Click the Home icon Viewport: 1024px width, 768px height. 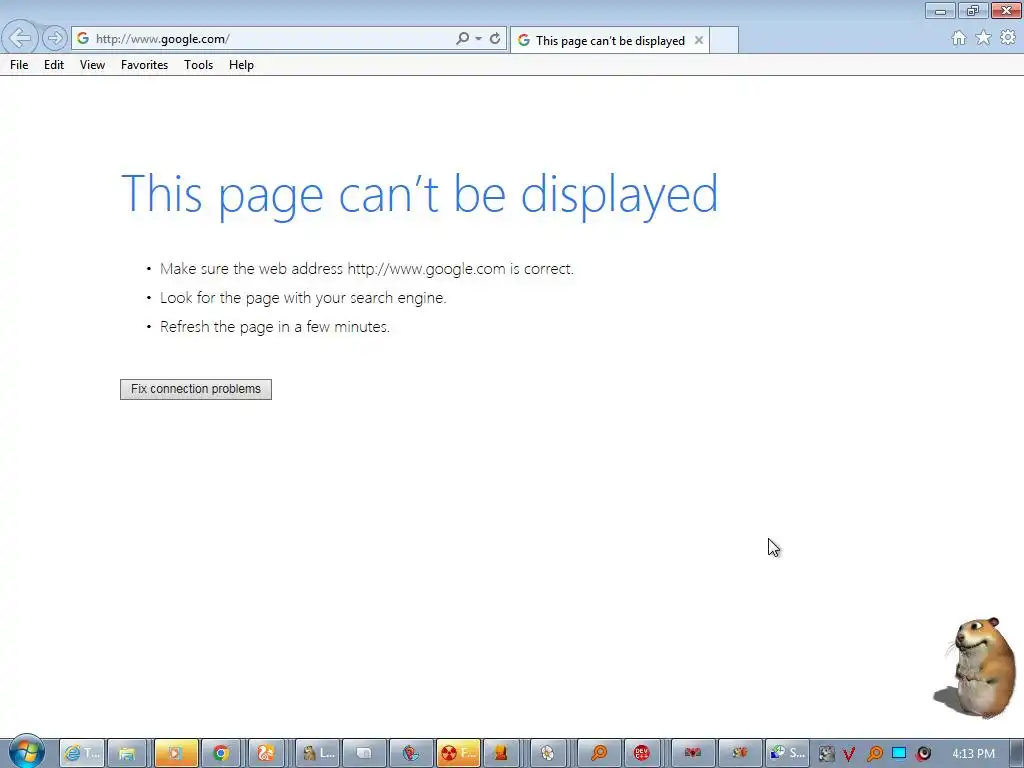tap(959, 38)
